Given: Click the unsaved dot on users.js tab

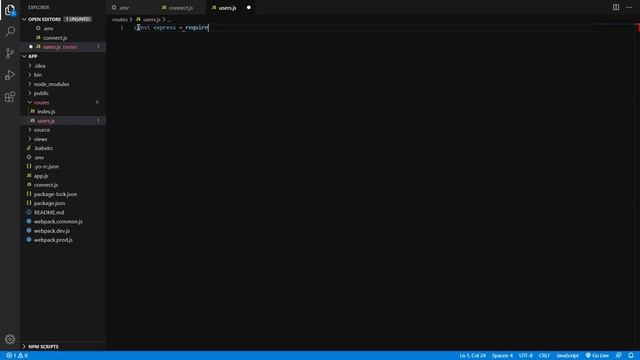Looking at the screenshot, I should 249,7.
